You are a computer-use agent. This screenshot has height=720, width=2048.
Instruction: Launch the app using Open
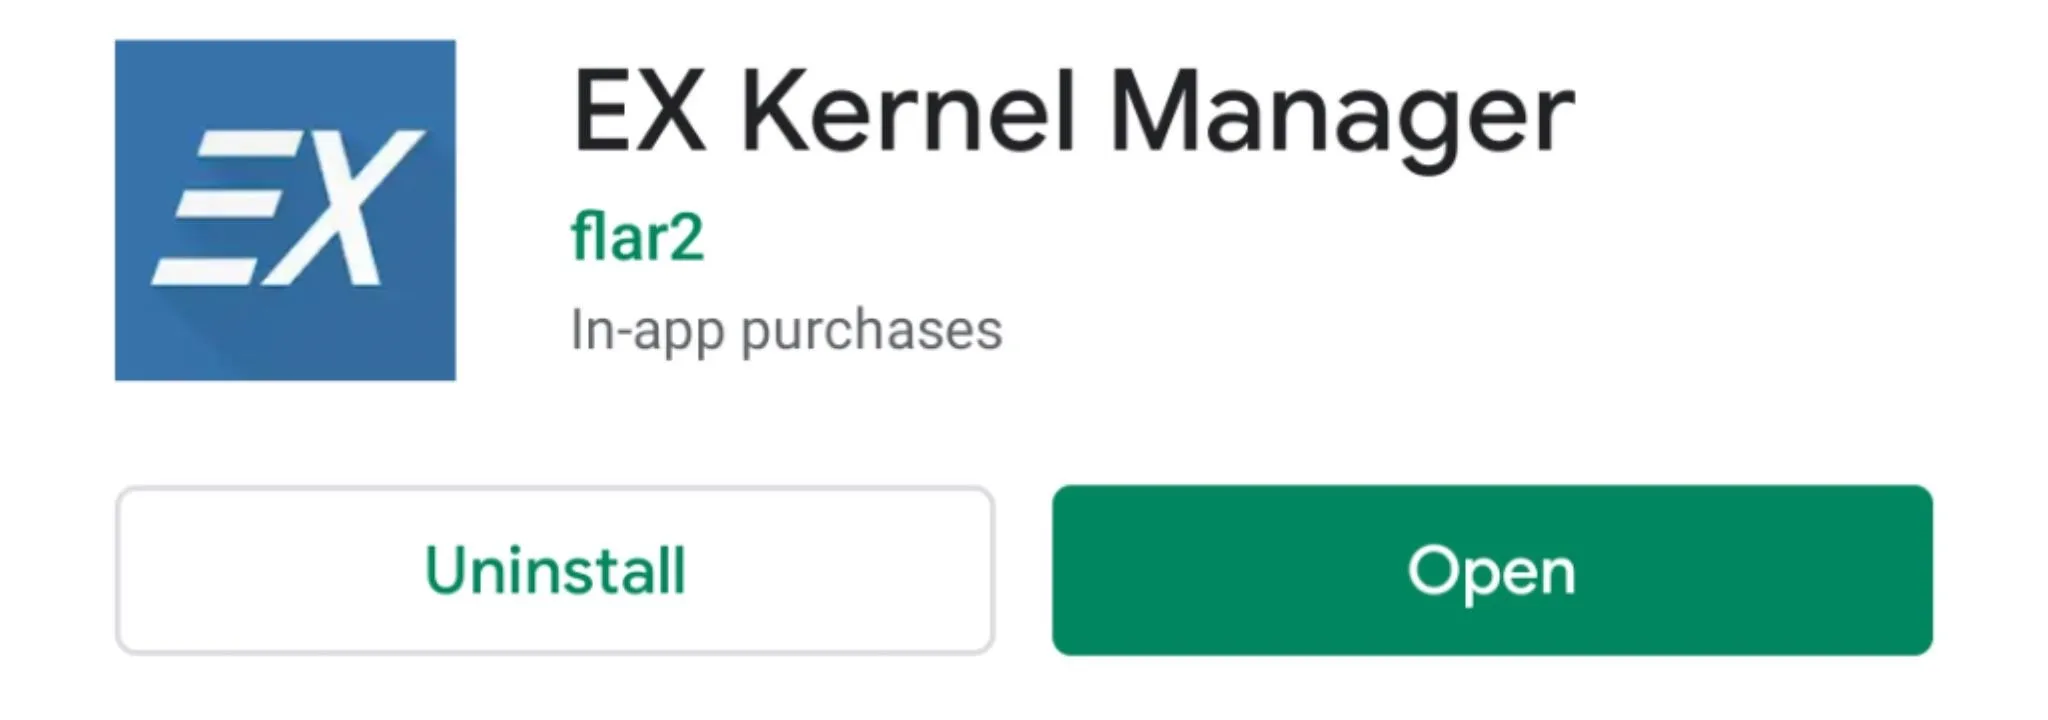pos(1492,570)
